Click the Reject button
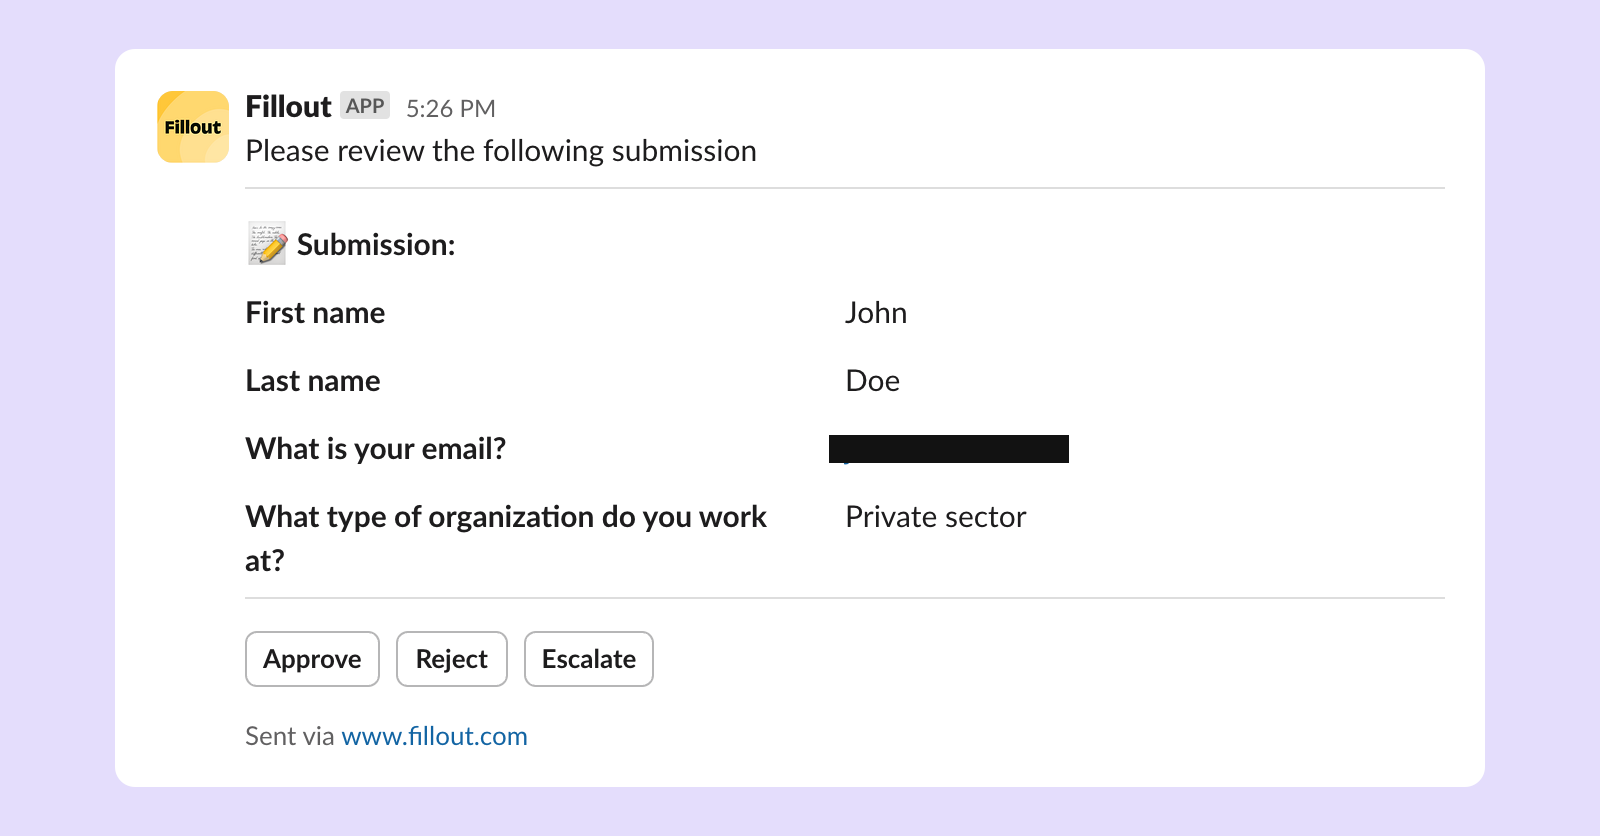This screenshot has height=836, width=1600. point(451,659)
